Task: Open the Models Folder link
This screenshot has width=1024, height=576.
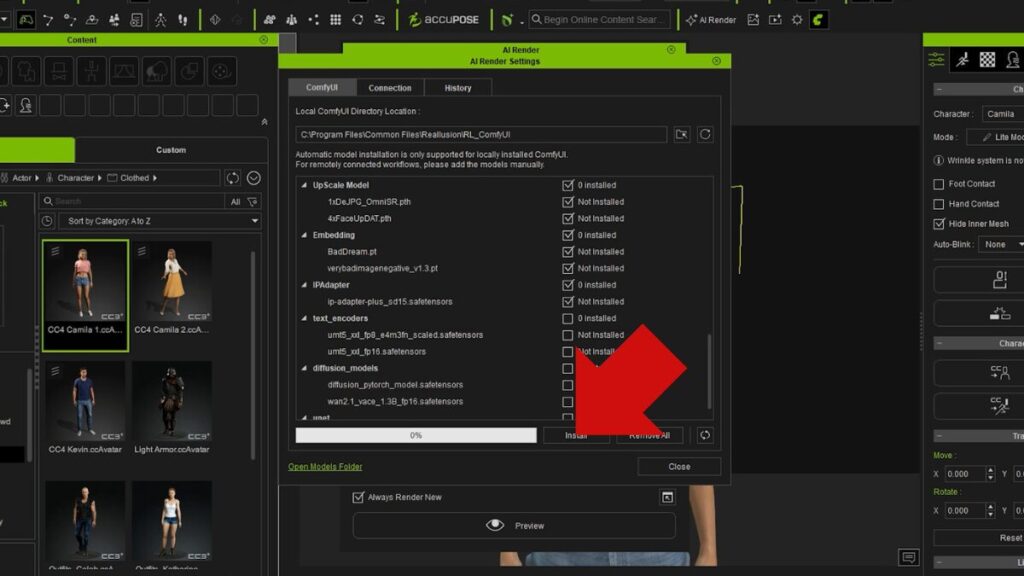Action: coord(325,467)
